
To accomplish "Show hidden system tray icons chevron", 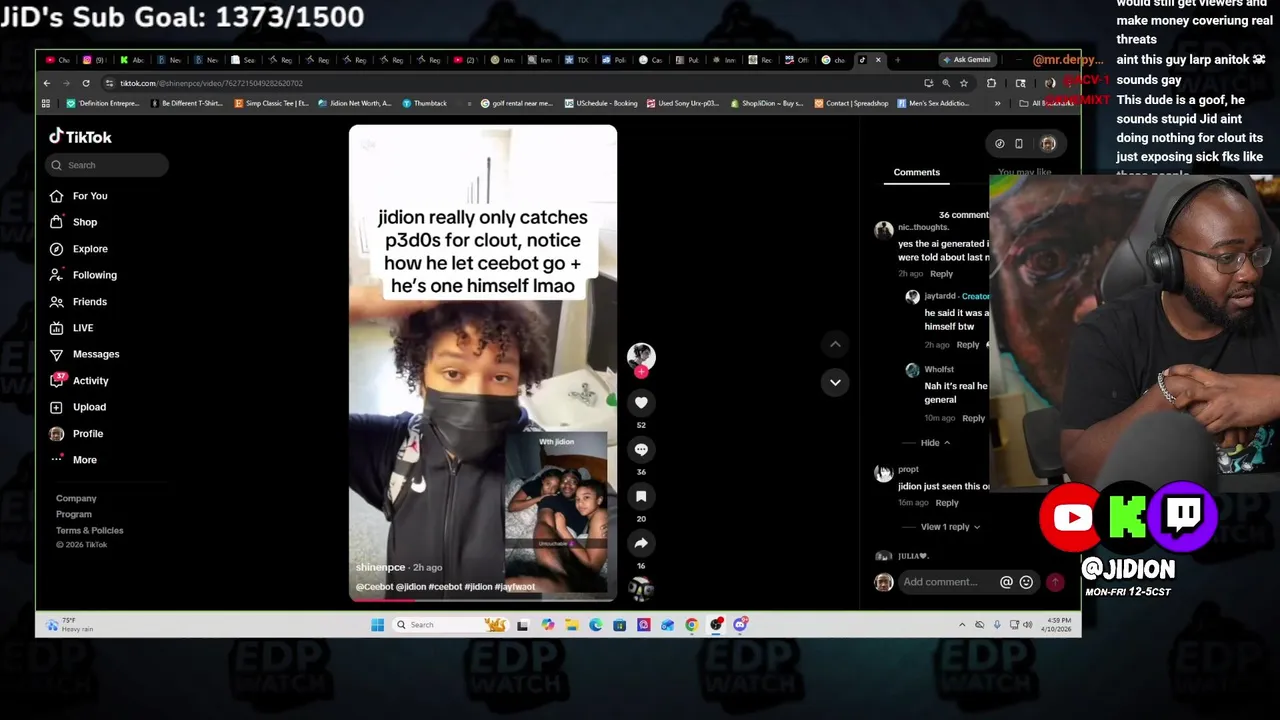I will (962, 625).
